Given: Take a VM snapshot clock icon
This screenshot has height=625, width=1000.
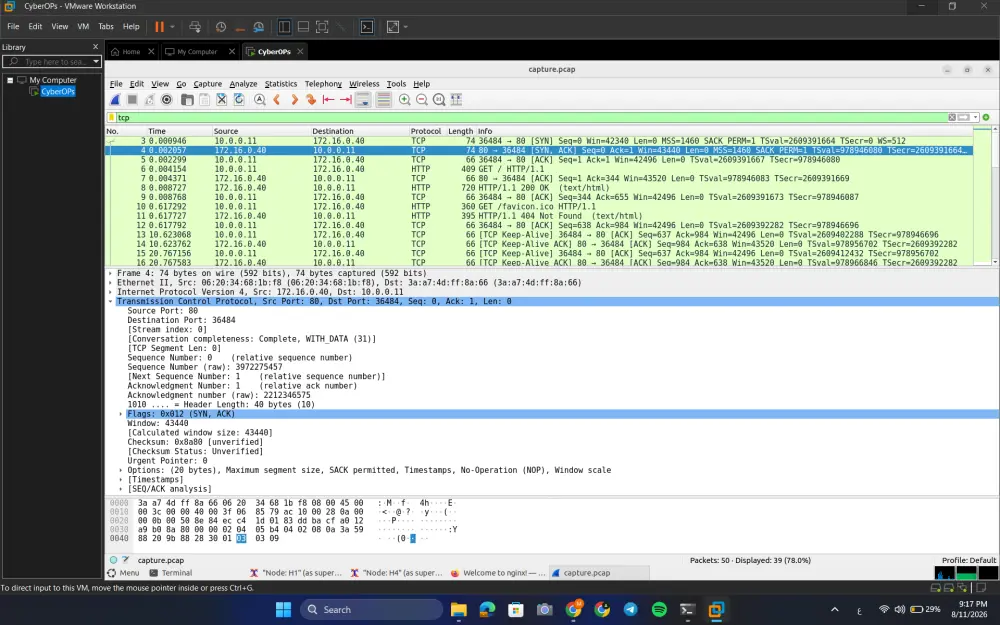Looking at the screenshot, I should pyautogui.click(x=221, y=27).
